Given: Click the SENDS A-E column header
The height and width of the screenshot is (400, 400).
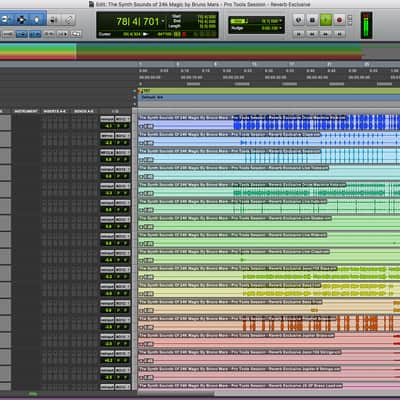Looking at the screenshot, I should click(x=84, y=111).
